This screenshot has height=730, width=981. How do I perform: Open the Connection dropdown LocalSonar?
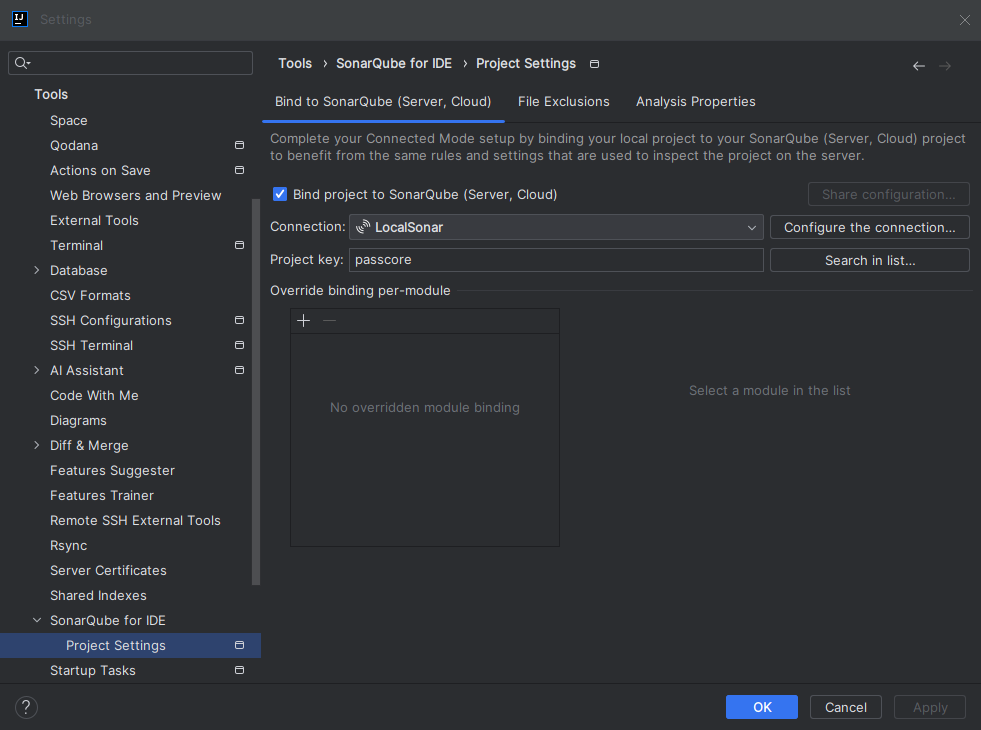click(556, 227)
